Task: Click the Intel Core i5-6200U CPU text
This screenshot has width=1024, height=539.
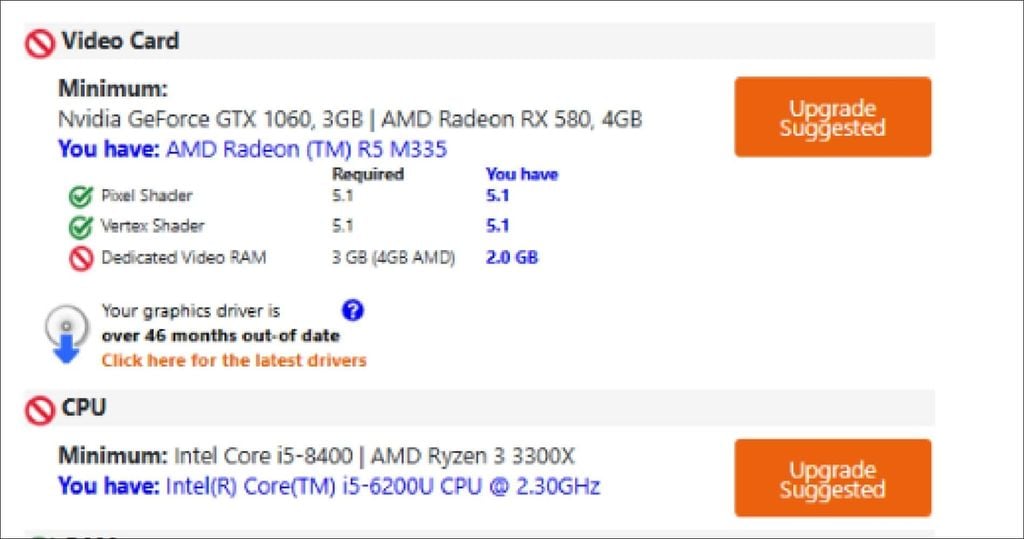Action: (x=383, y=487)
